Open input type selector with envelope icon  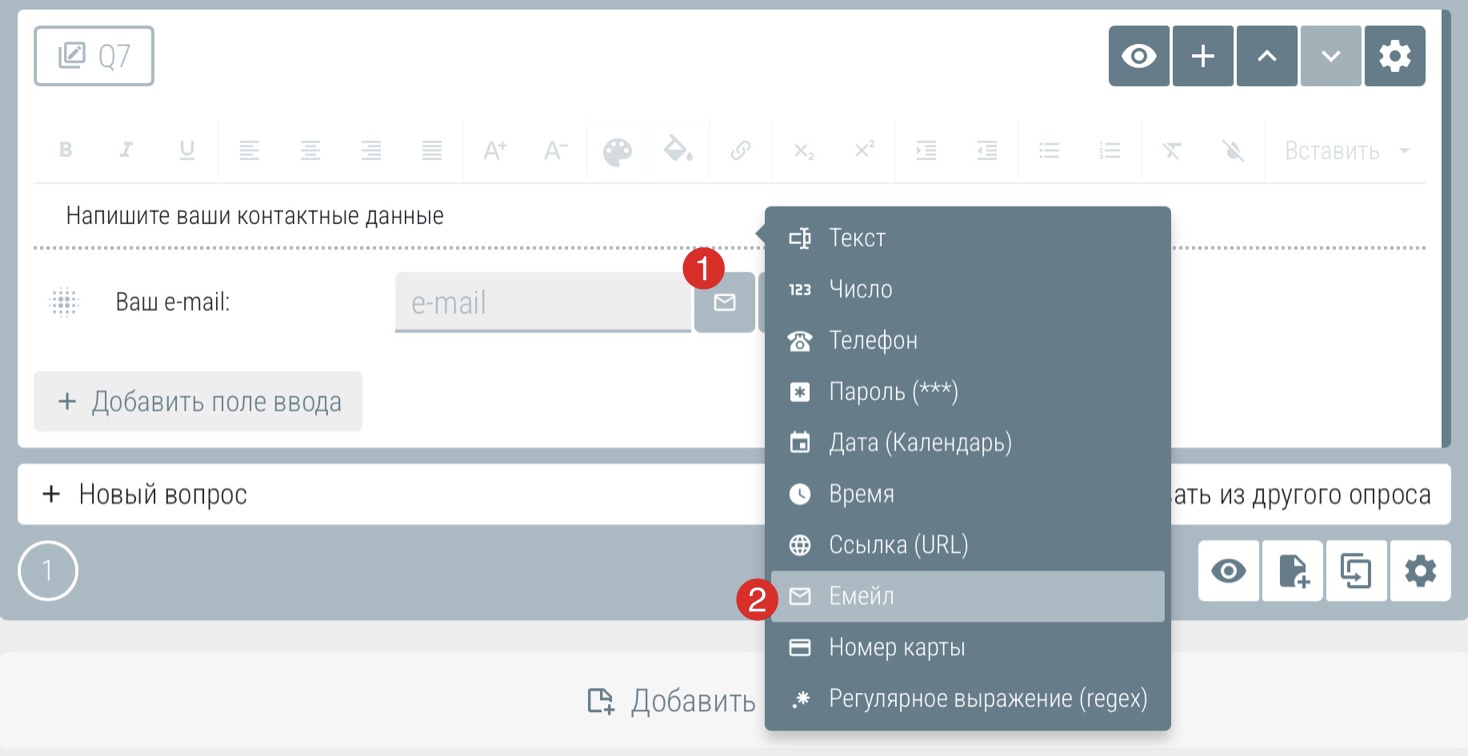point(724,302)
